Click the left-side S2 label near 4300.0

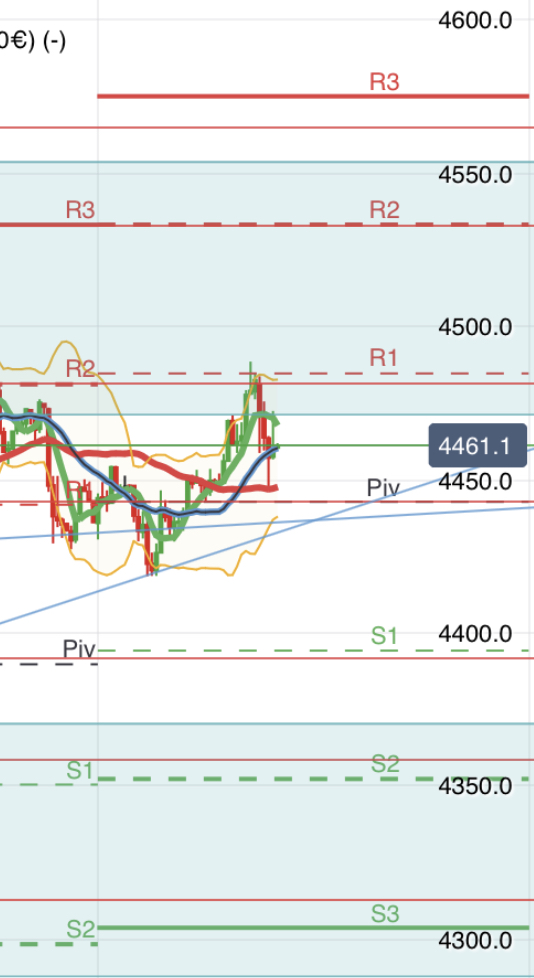[81, 930]
